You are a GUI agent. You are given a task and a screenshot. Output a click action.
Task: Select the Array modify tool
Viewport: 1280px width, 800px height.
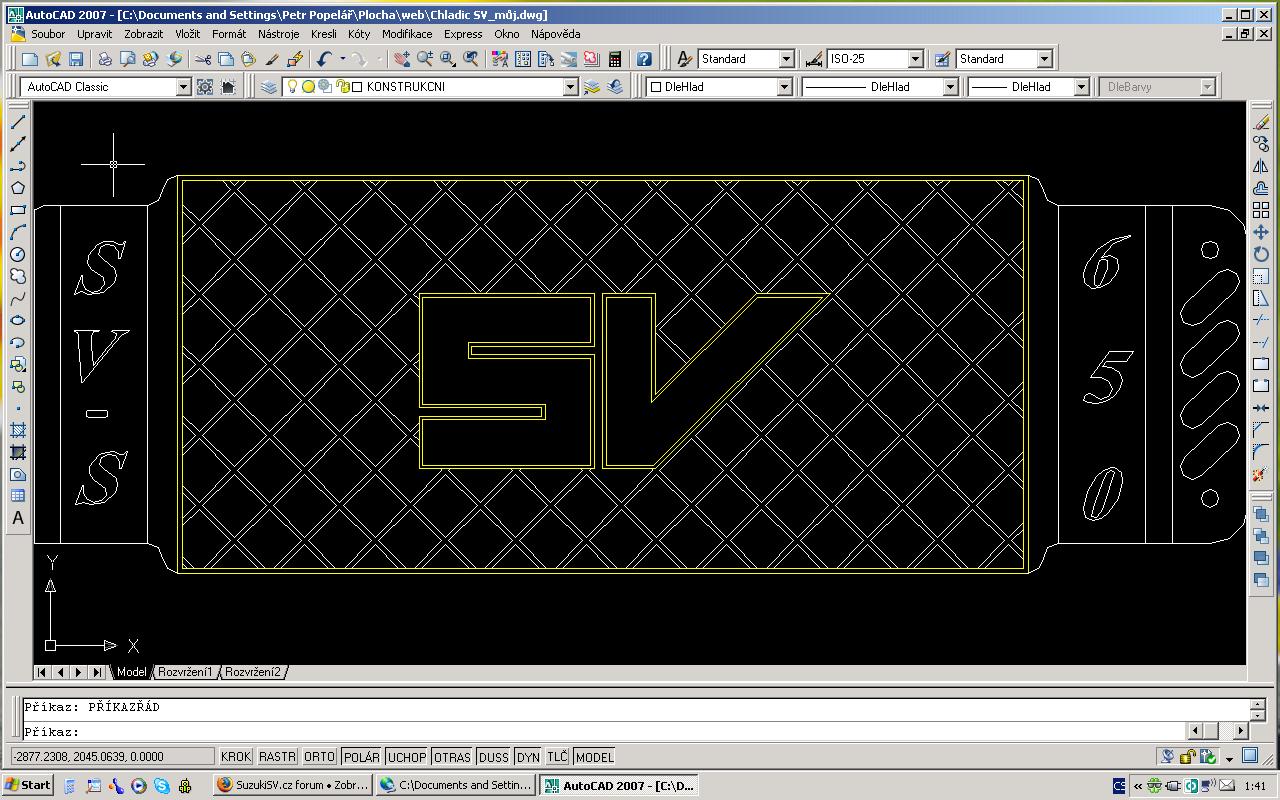click(1261, 210)
